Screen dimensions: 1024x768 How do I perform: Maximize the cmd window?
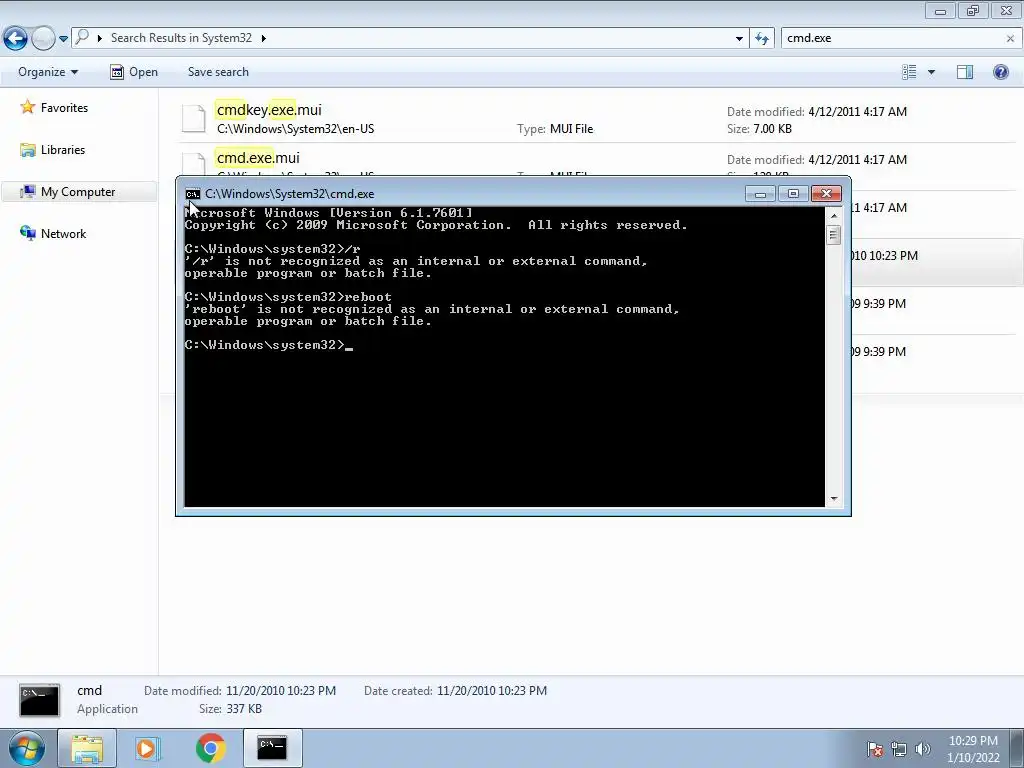(793, 194)
